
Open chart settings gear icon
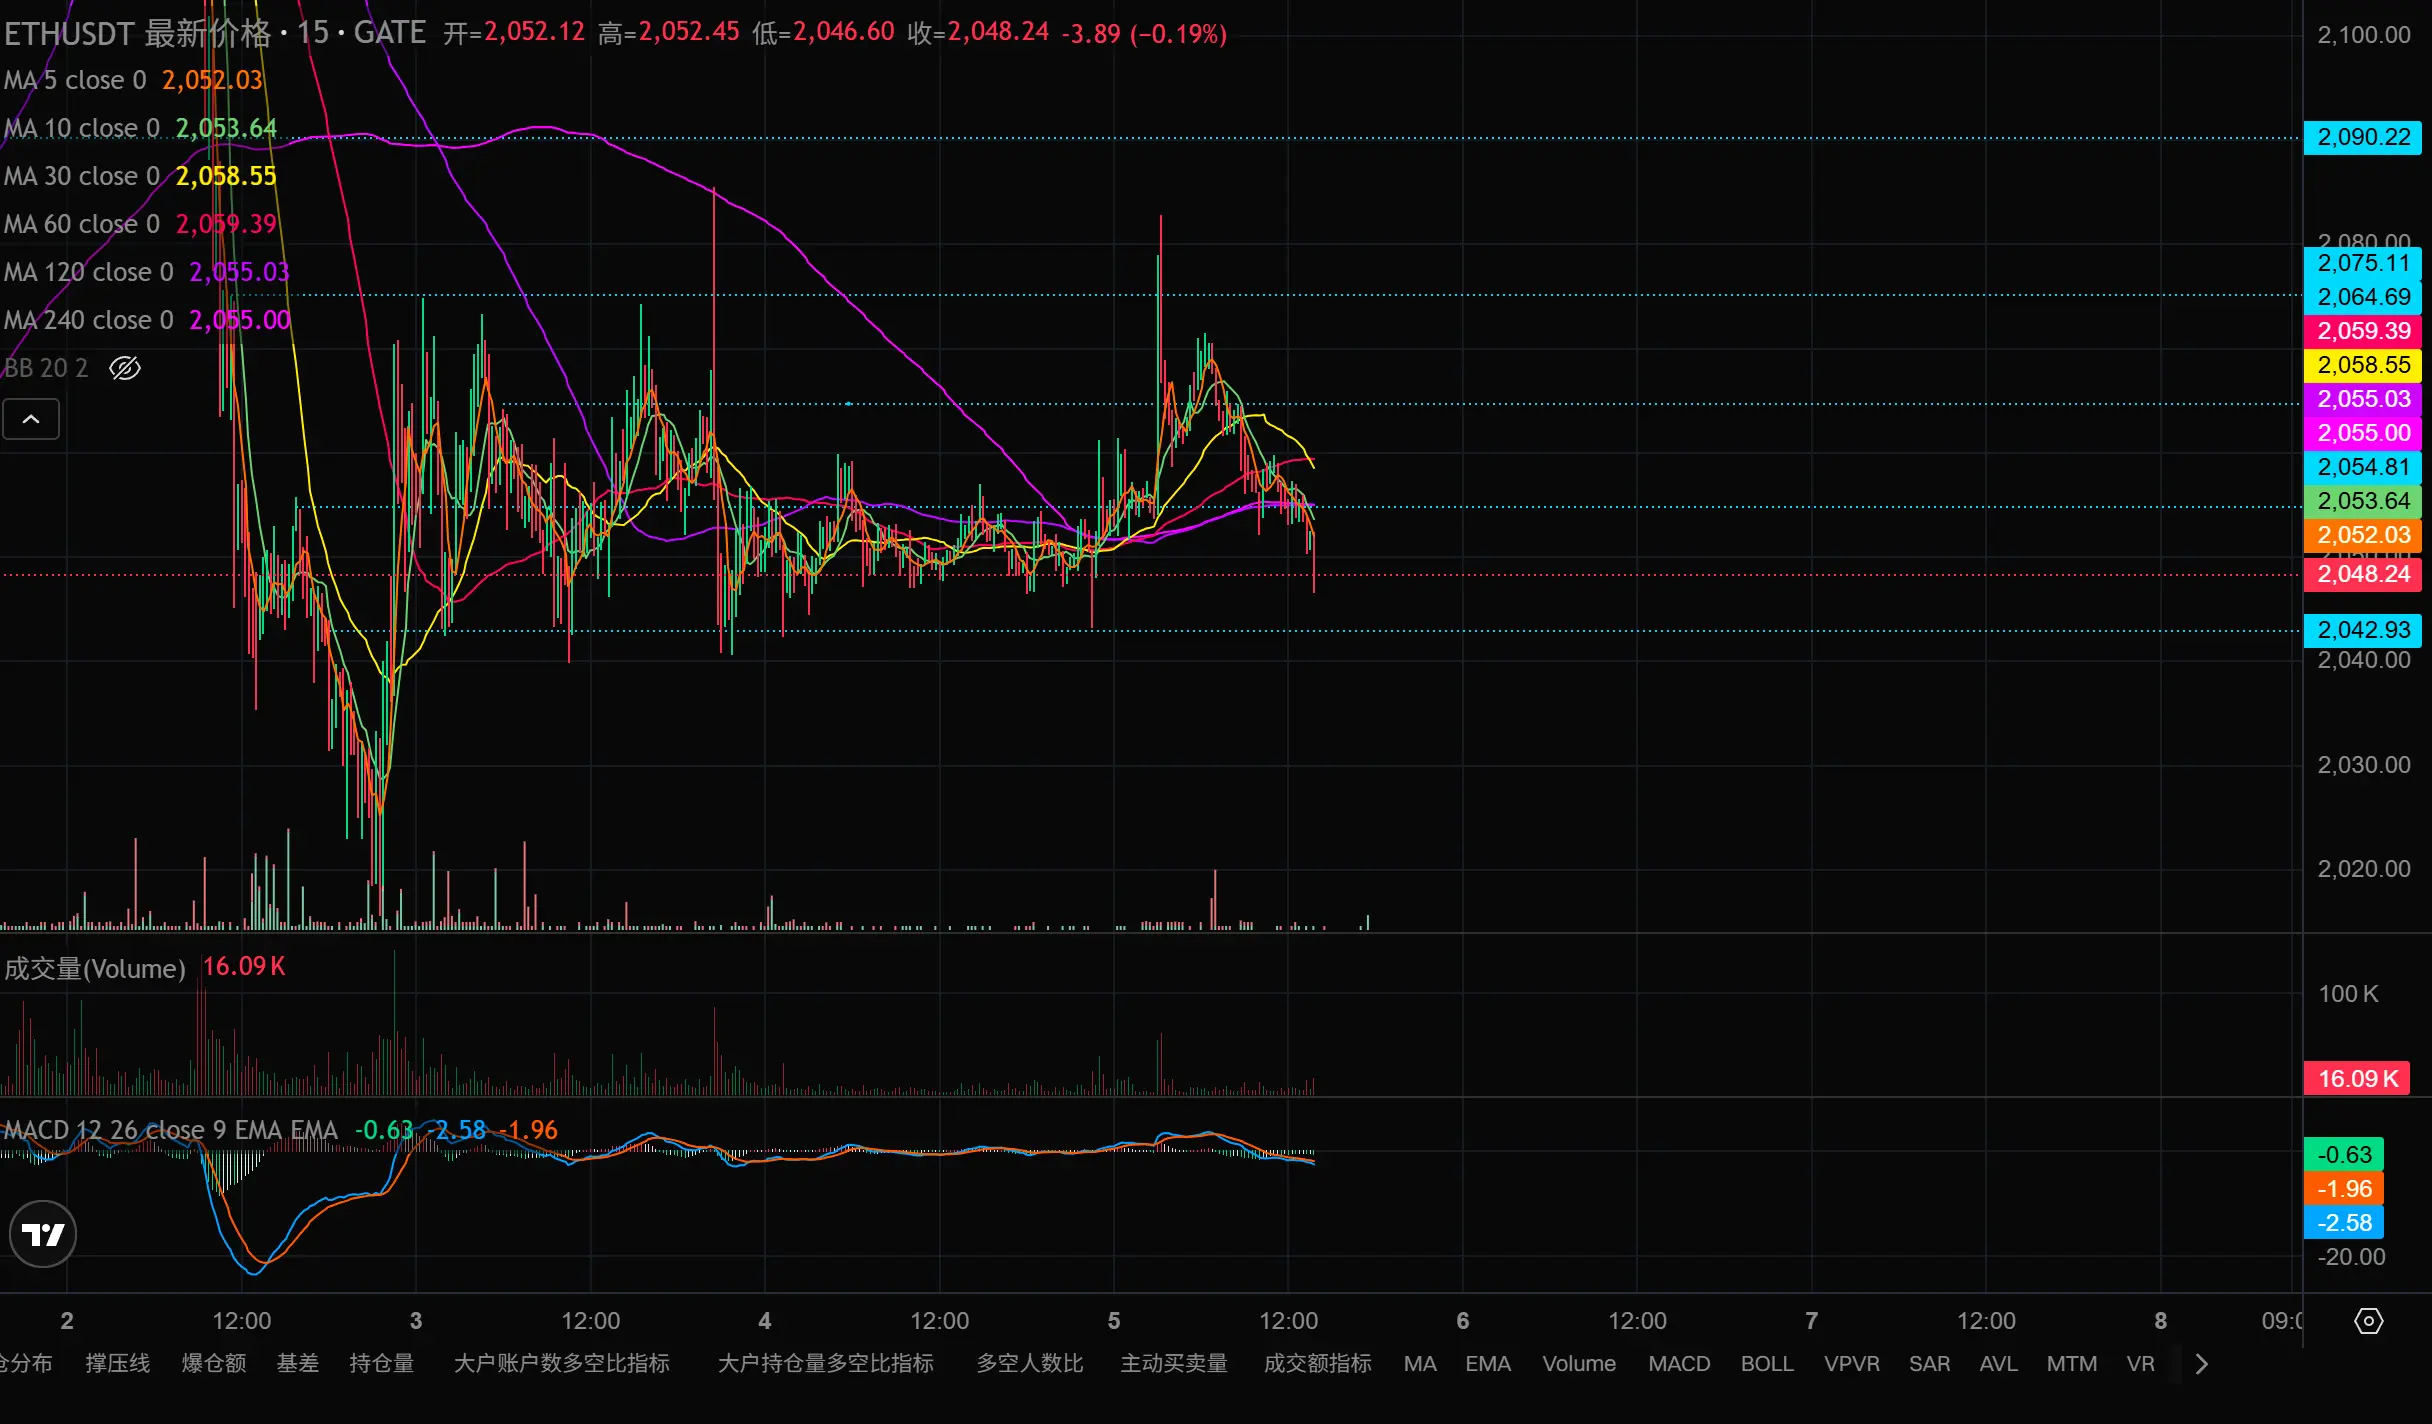pos(2368,1321)
